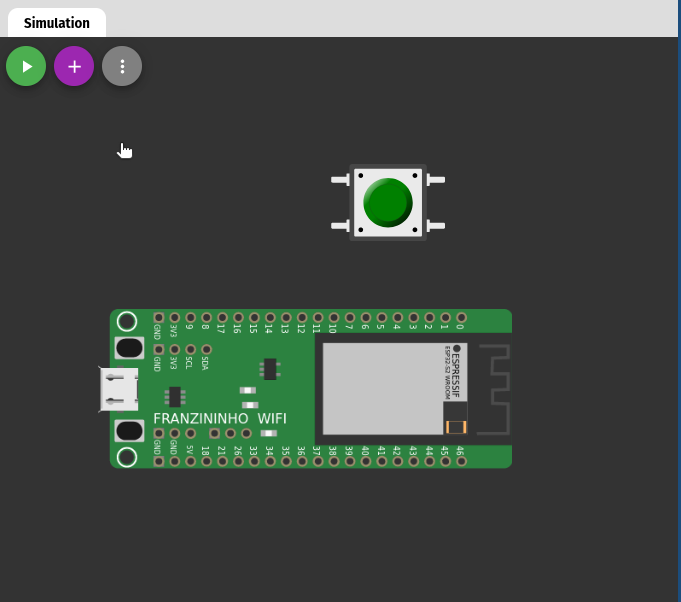The height and width of the screenshot is (602, 681).
Task: Switch to the Simulation tab
Action: (x=56, y=23)
